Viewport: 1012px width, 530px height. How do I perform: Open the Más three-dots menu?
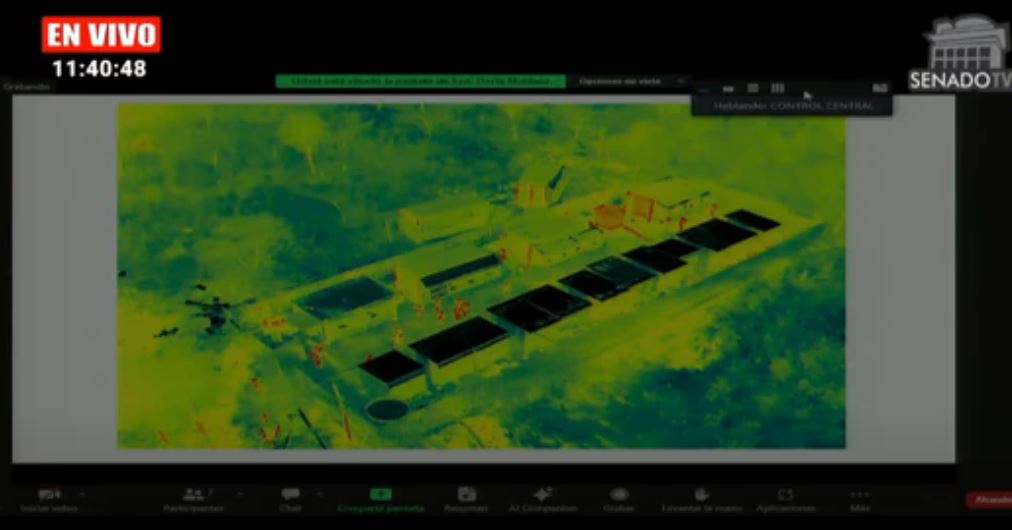860,500
